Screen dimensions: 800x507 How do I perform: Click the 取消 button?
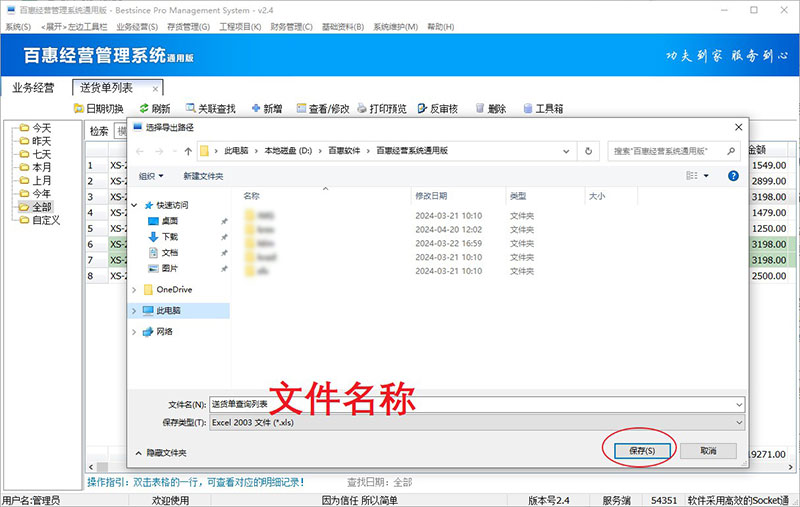(708, 451)
